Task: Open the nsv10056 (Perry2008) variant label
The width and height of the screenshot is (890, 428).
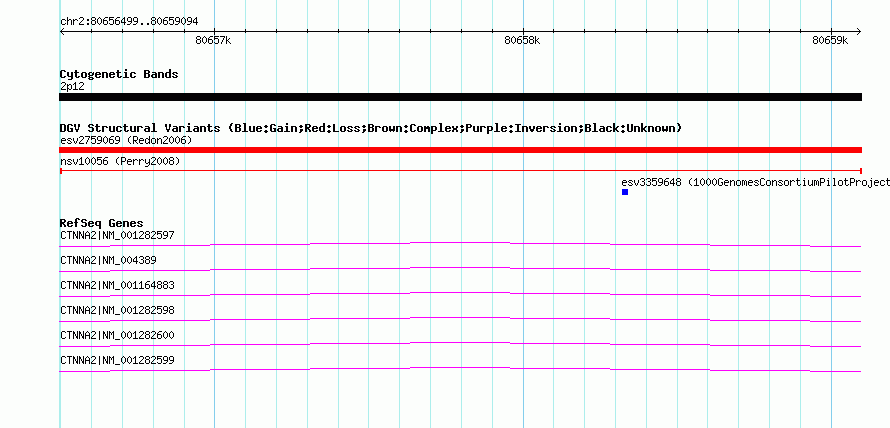Action: pyautogui.click(x=120, y=162)
